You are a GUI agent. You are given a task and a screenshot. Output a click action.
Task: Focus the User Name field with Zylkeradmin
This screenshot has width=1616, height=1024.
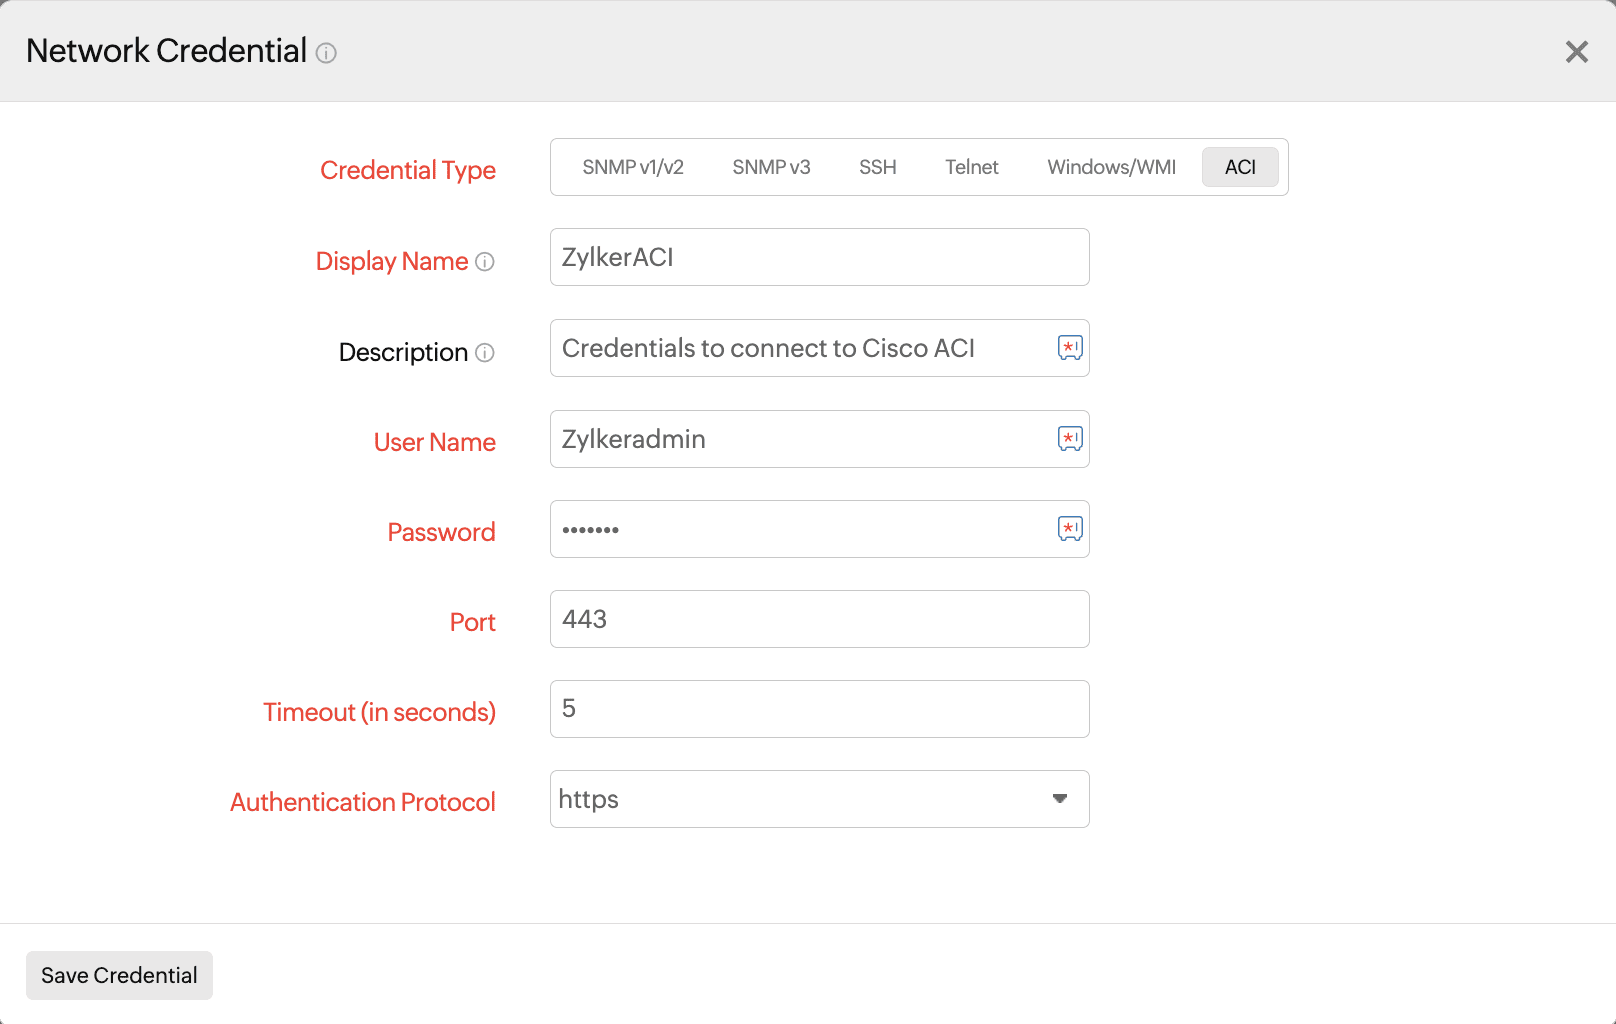tap(800, 439)
